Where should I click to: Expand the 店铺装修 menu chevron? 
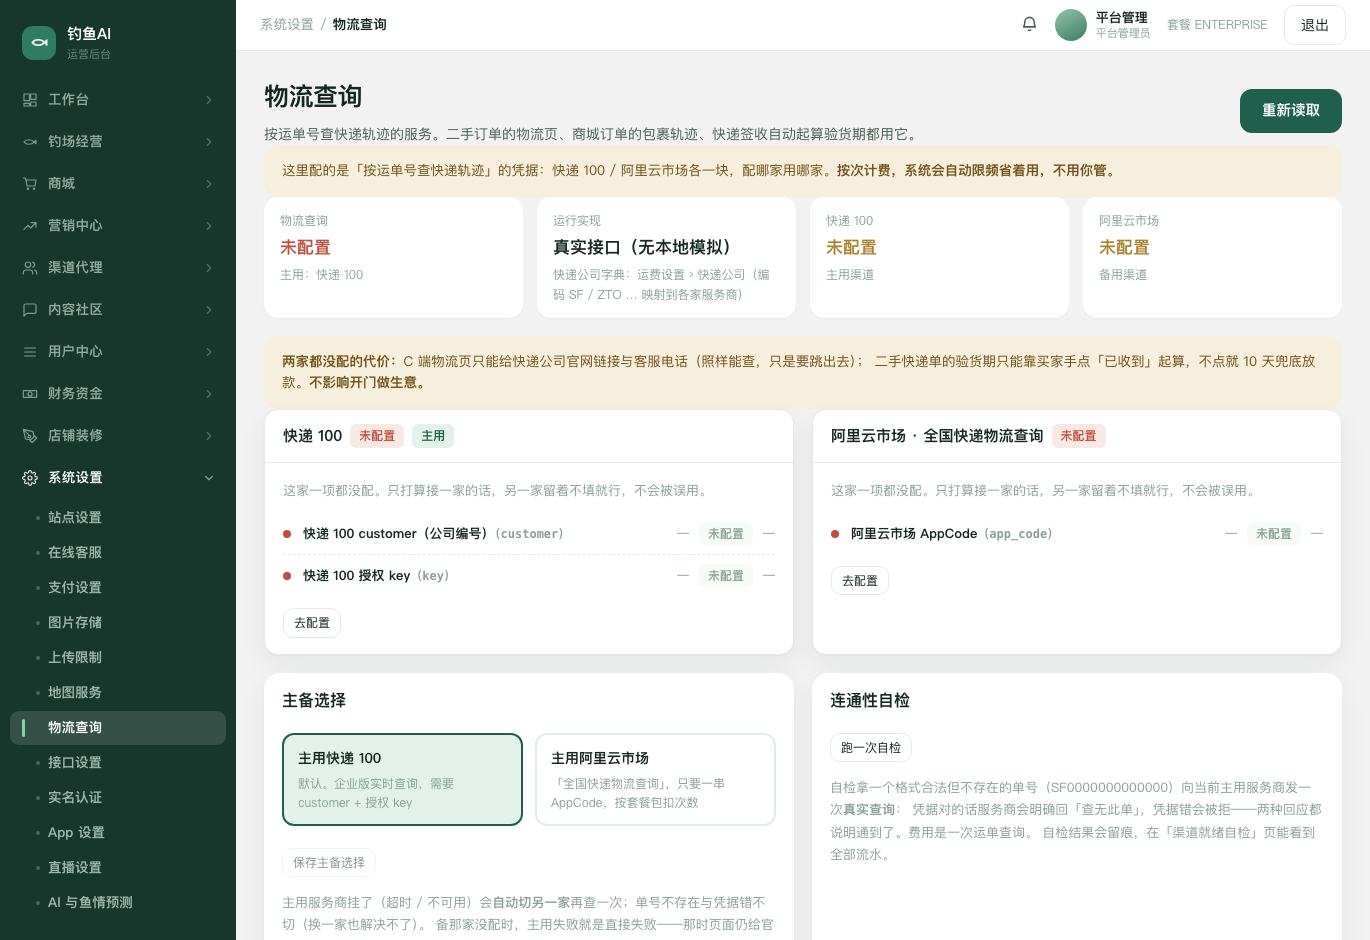pos(209,436)
